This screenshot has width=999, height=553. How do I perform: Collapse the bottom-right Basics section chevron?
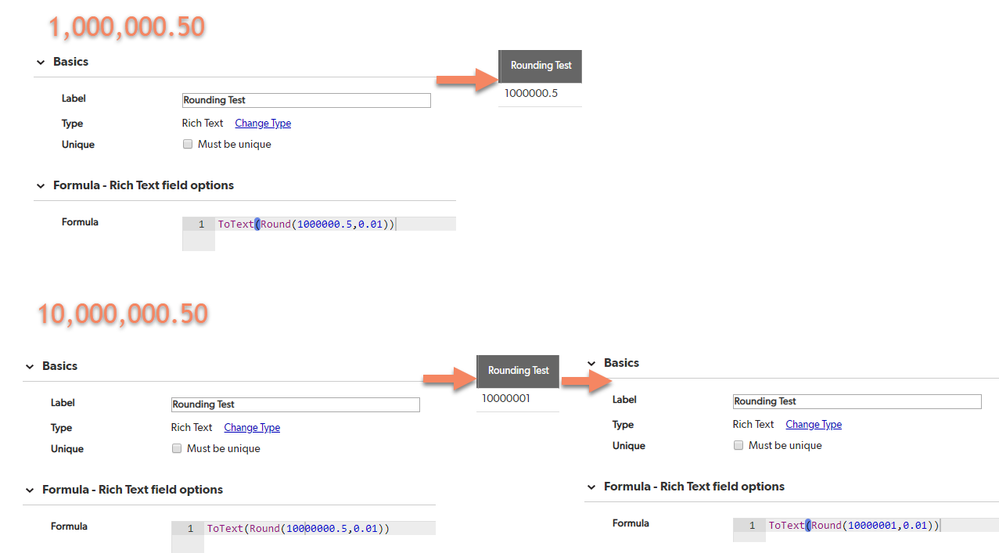click(591, 363)
